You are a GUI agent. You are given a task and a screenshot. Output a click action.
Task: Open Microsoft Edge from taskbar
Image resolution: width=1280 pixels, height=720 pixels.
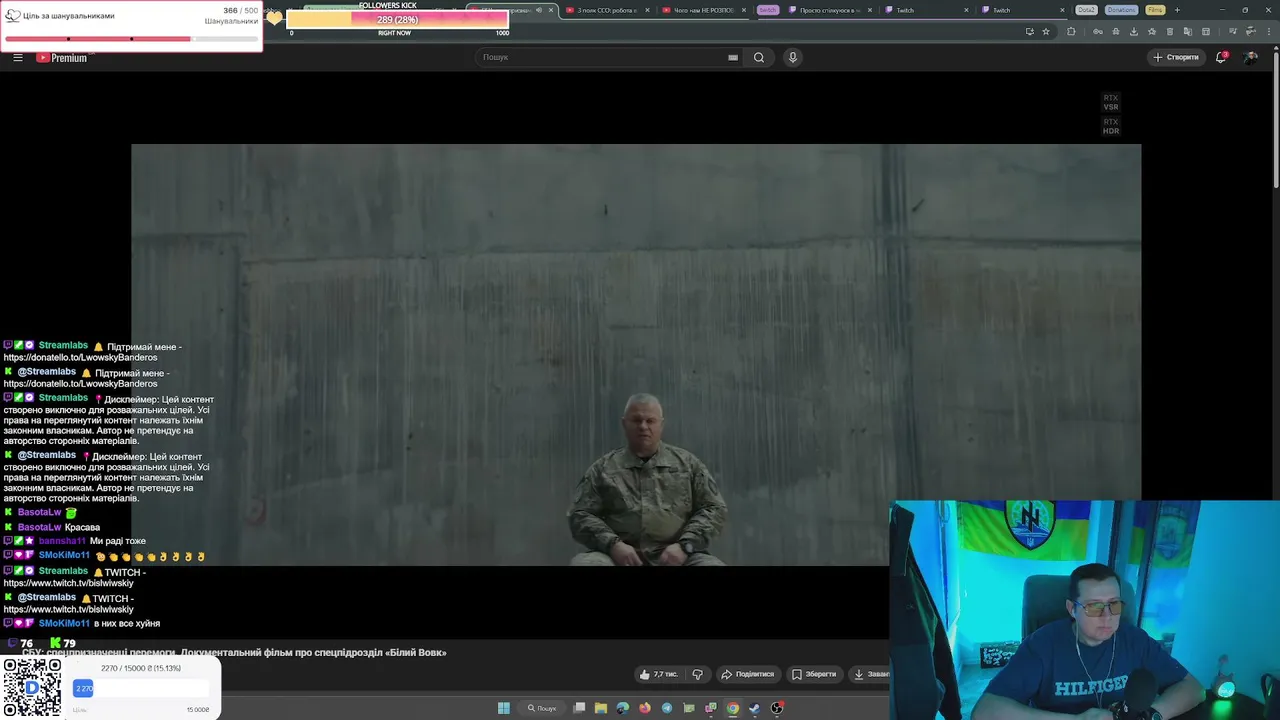pyautogui.click(x=623, y=708)
